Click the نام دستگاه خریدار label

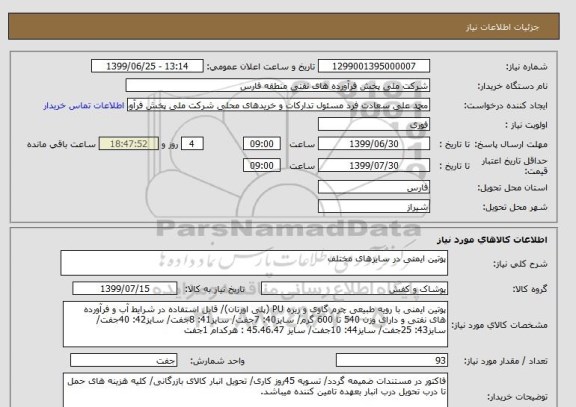512,86
